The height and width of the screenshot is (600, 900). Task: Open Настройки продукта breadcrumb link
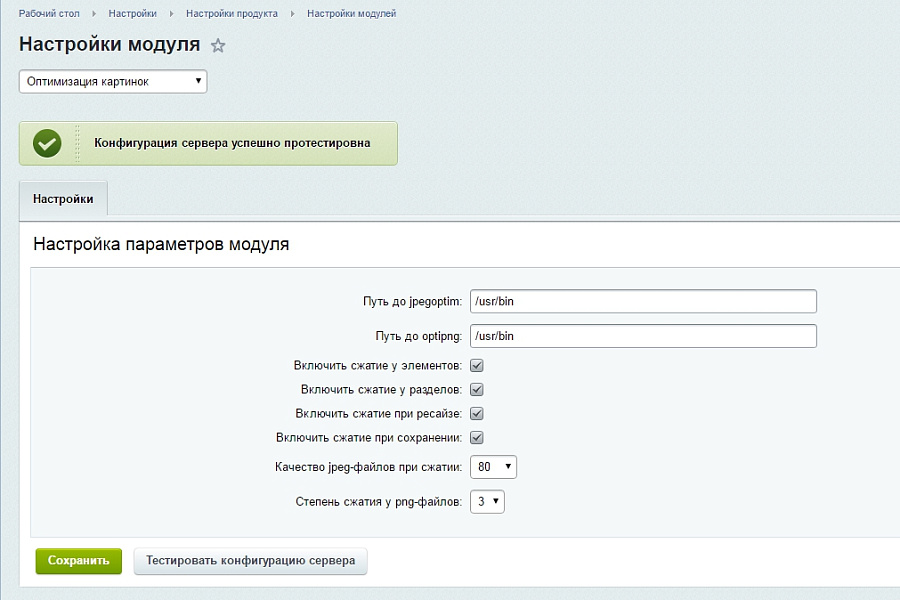(230, 14)
